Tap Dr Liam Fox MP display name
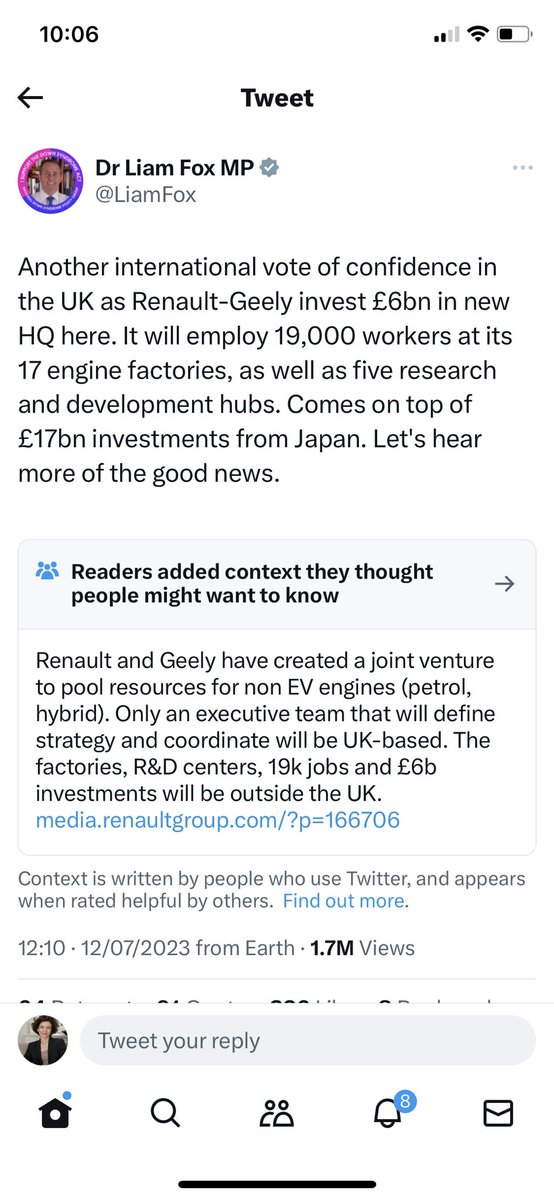 [174, 168]
